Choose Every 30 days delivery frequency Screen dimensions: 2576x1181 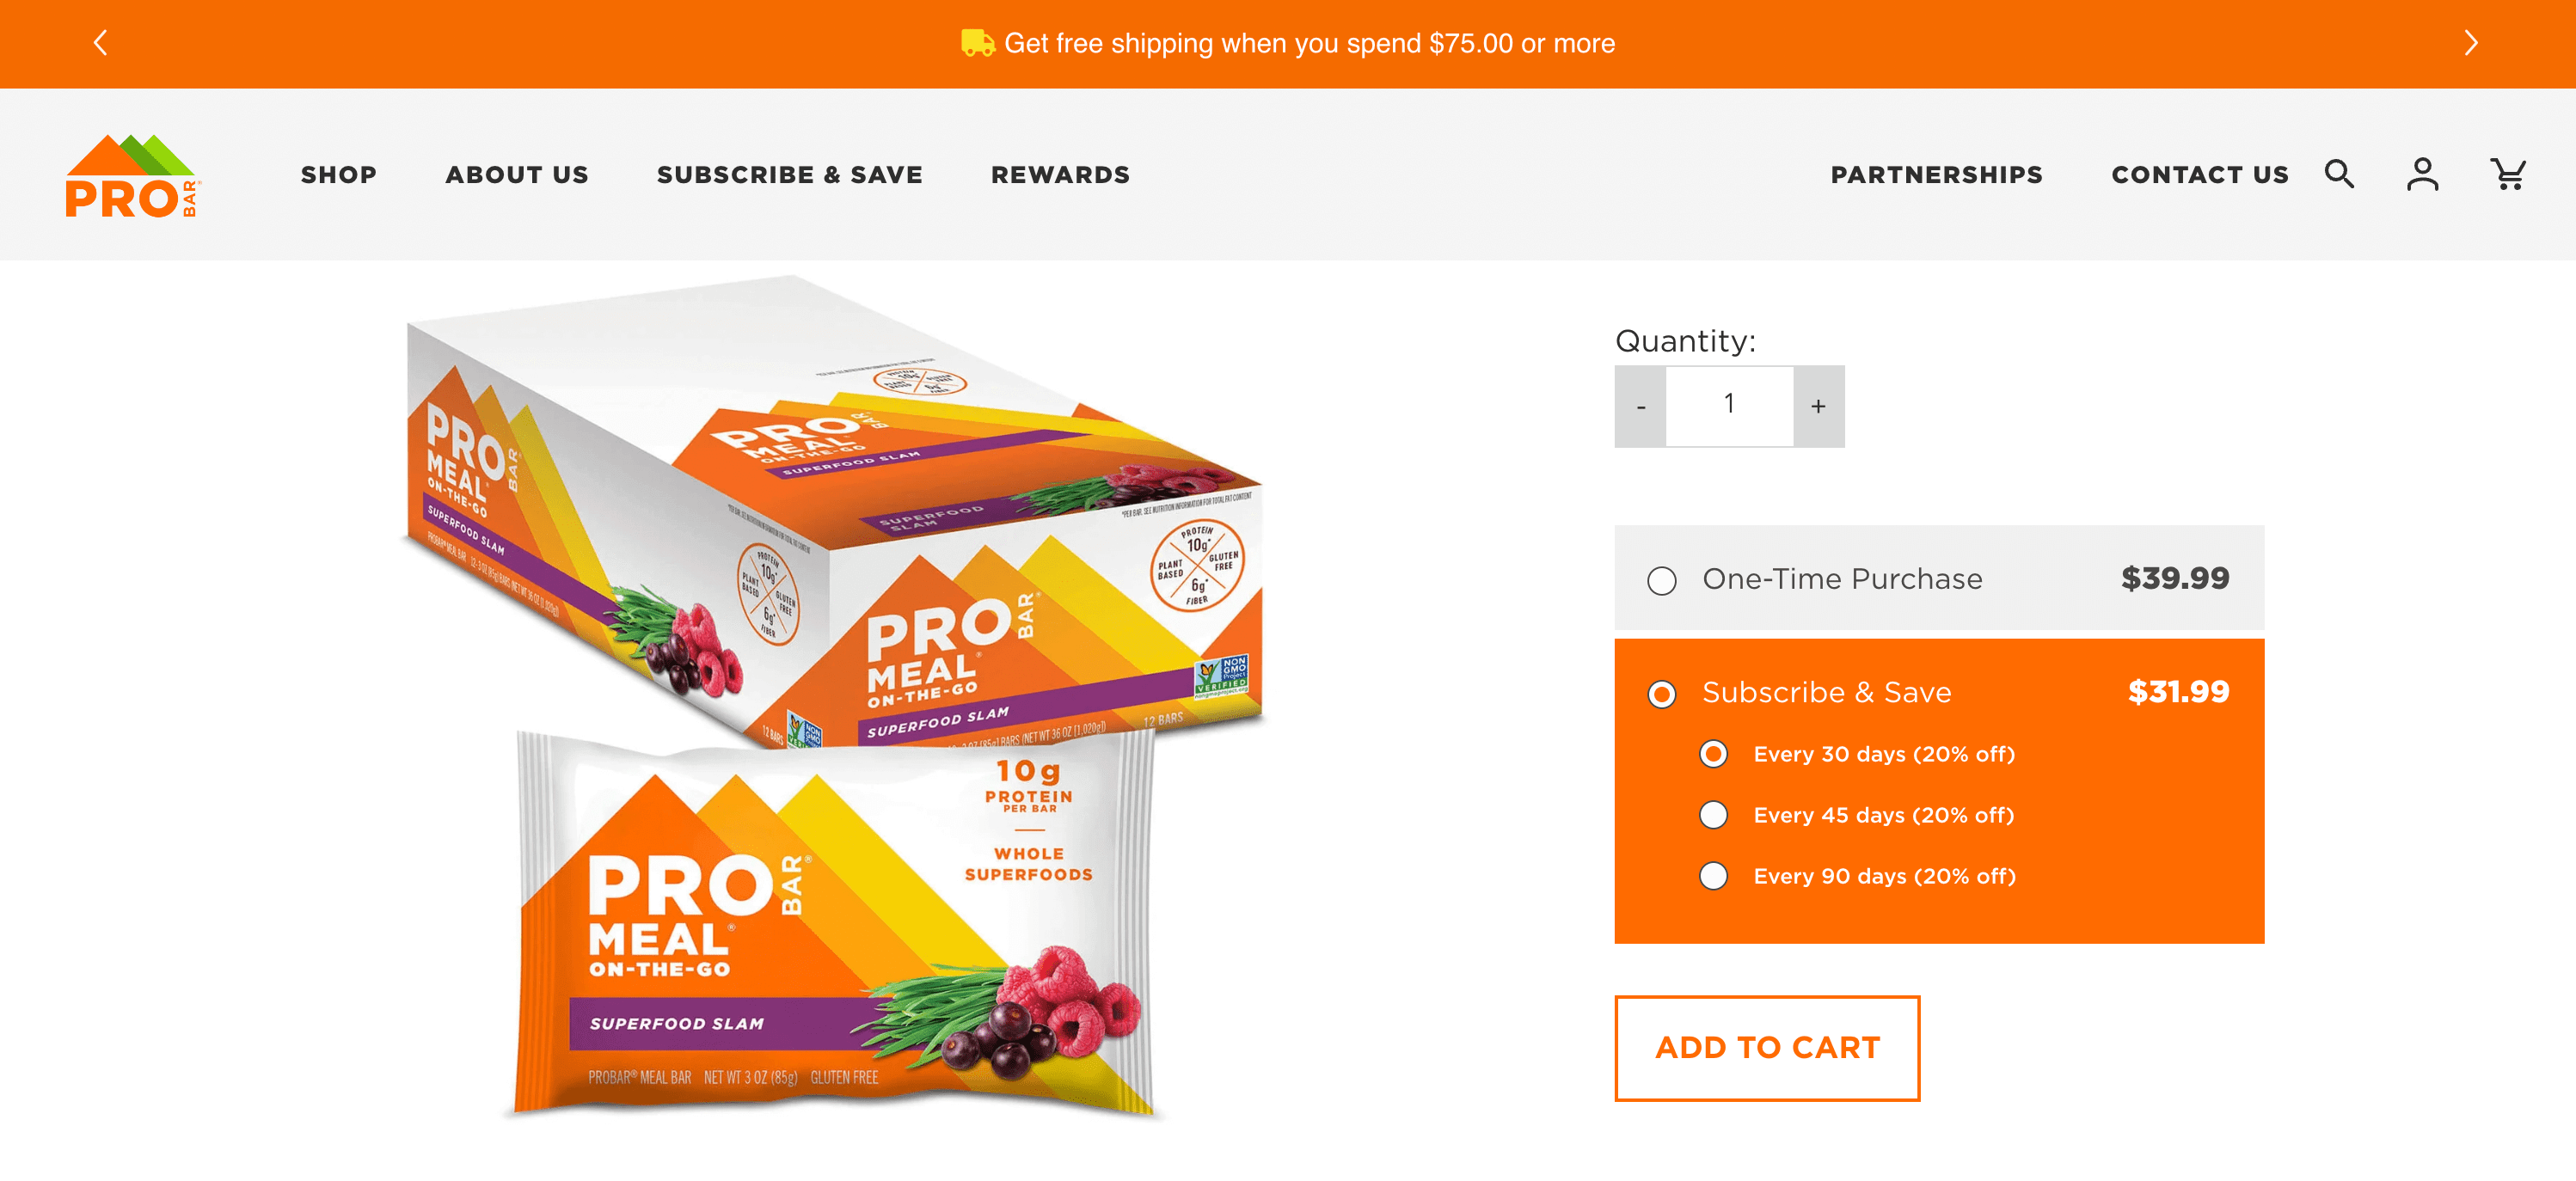pos(1713,754)
